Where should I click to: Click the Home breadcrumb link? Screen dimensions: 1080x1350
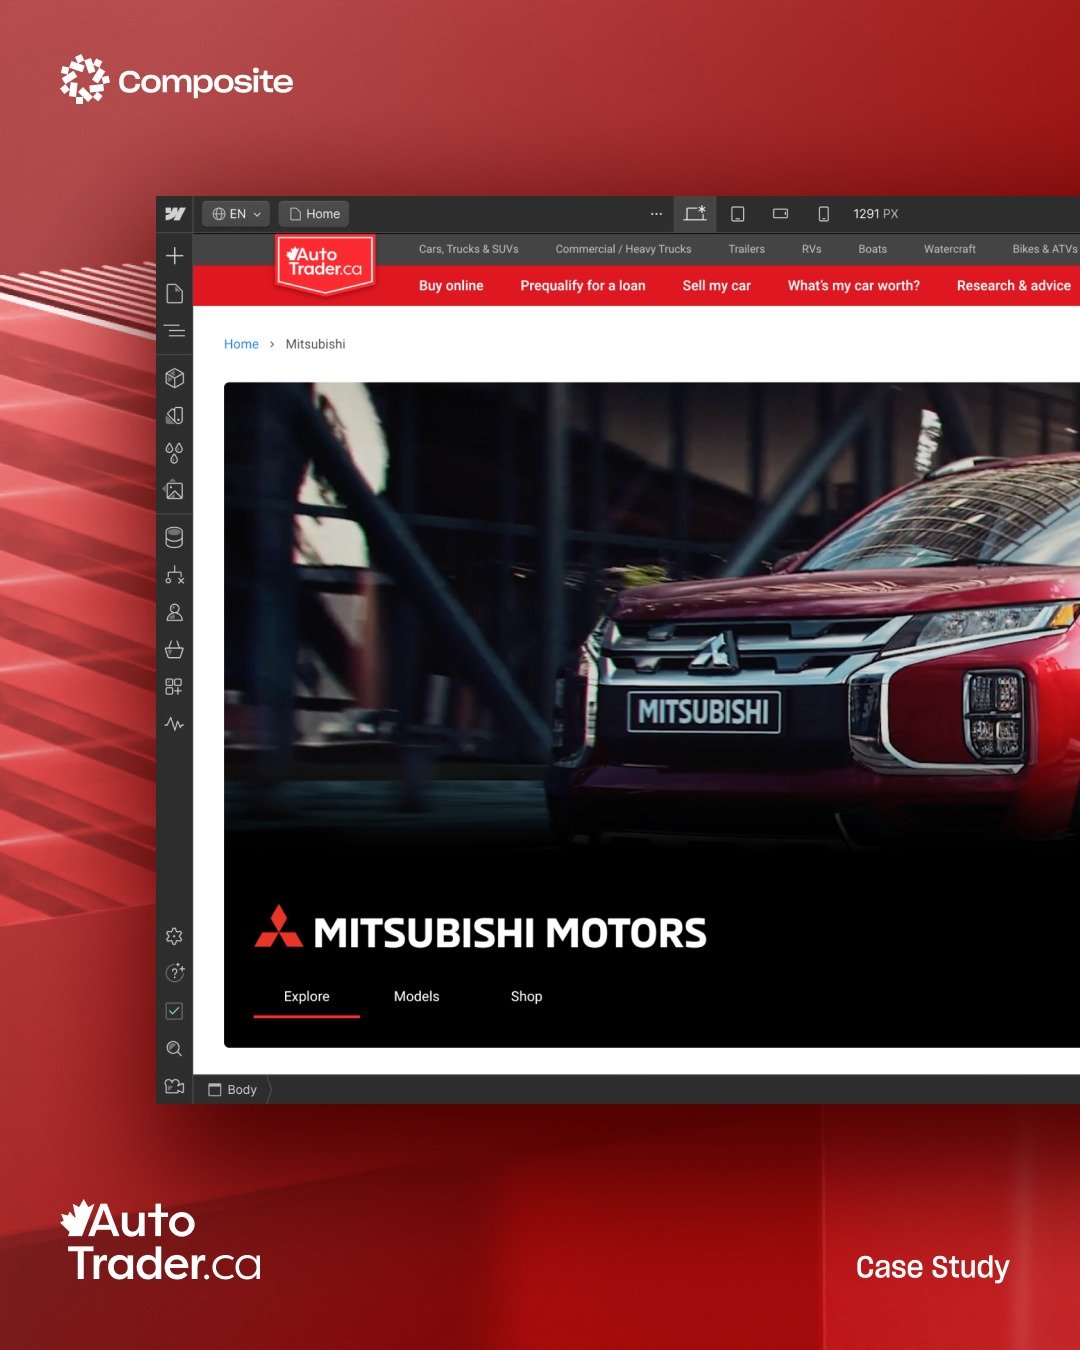241,344
